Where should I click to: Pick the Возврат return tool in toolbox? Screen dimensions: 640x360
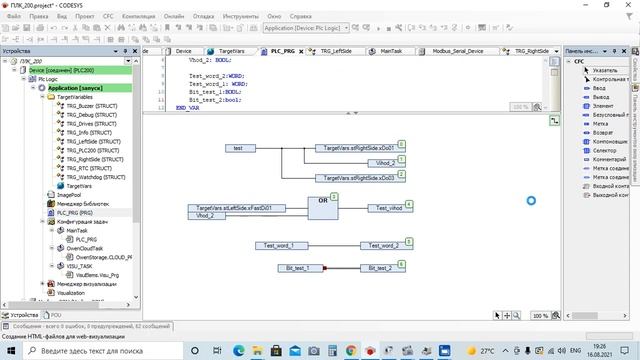(x=598, y=133)
